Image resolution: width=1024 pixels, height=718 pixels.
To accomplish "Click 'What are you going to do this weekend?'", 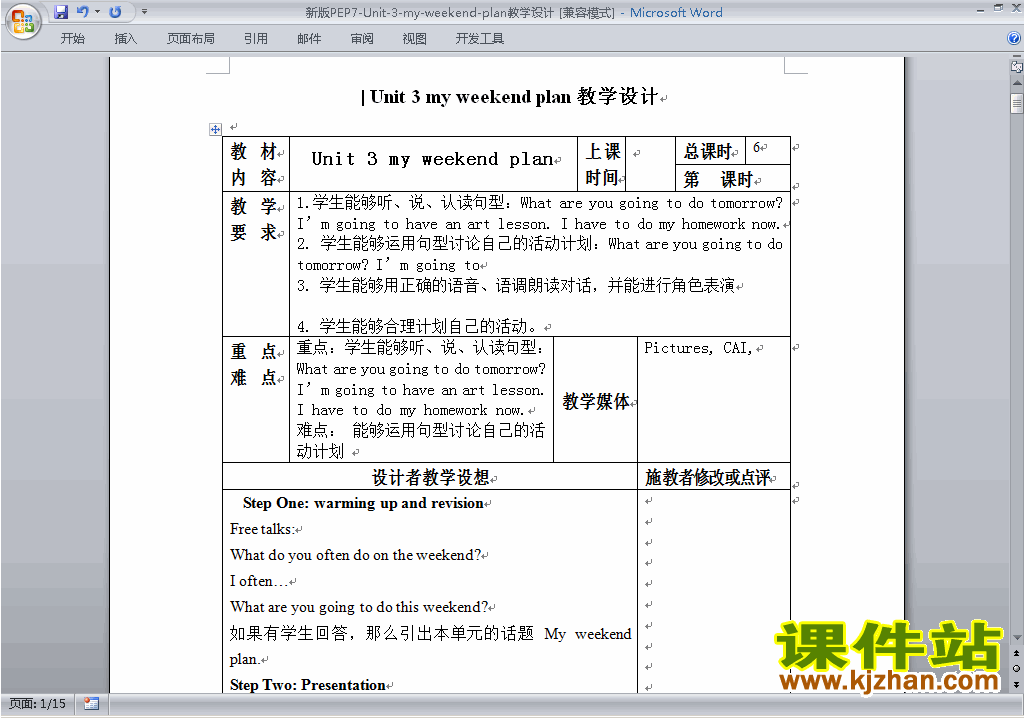I will click(x=359, y=608).
